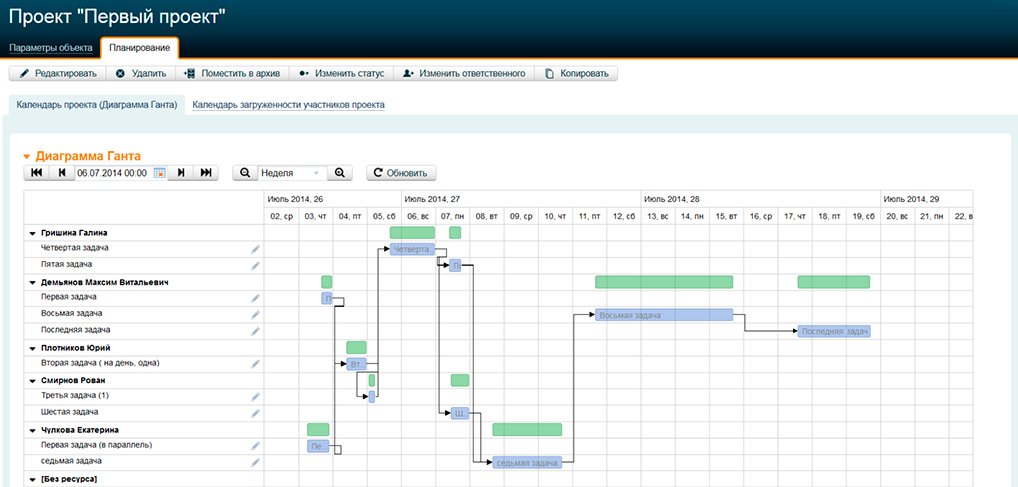This screenshot has height=487, width=1018.
Task: Refresh the chart with Обновить
Action: pyautogui.click(x=401, y=173)
